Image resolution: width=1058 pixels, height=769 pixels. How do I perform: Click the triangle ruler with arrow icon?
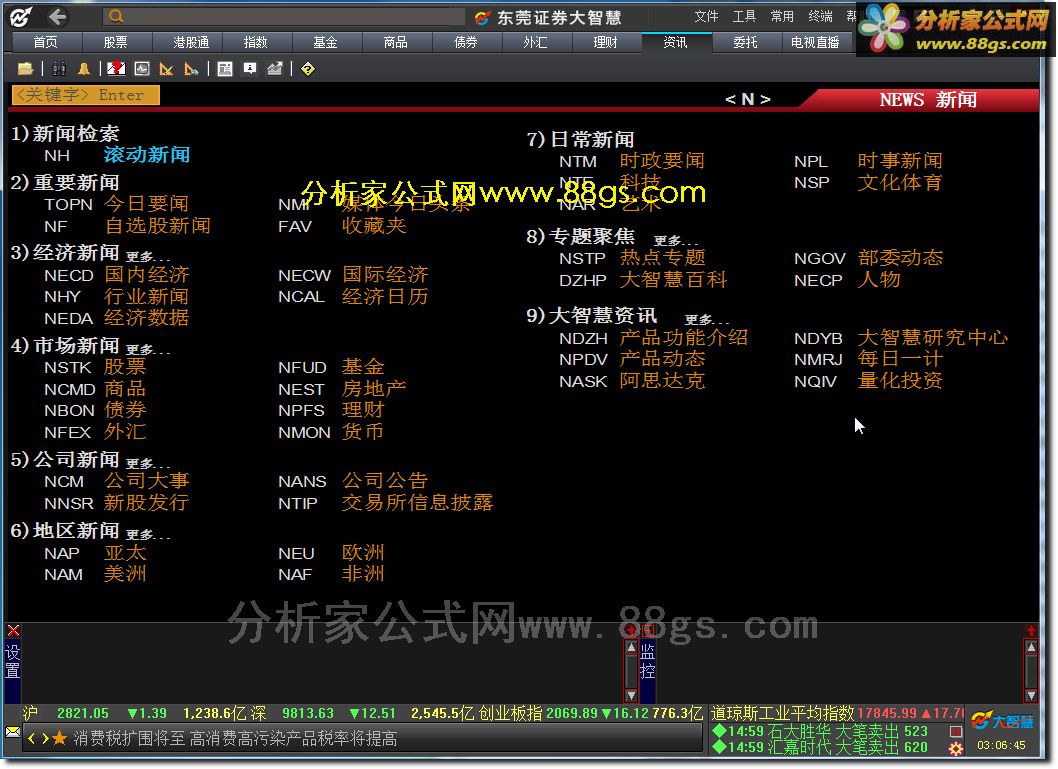coord(192,69)
